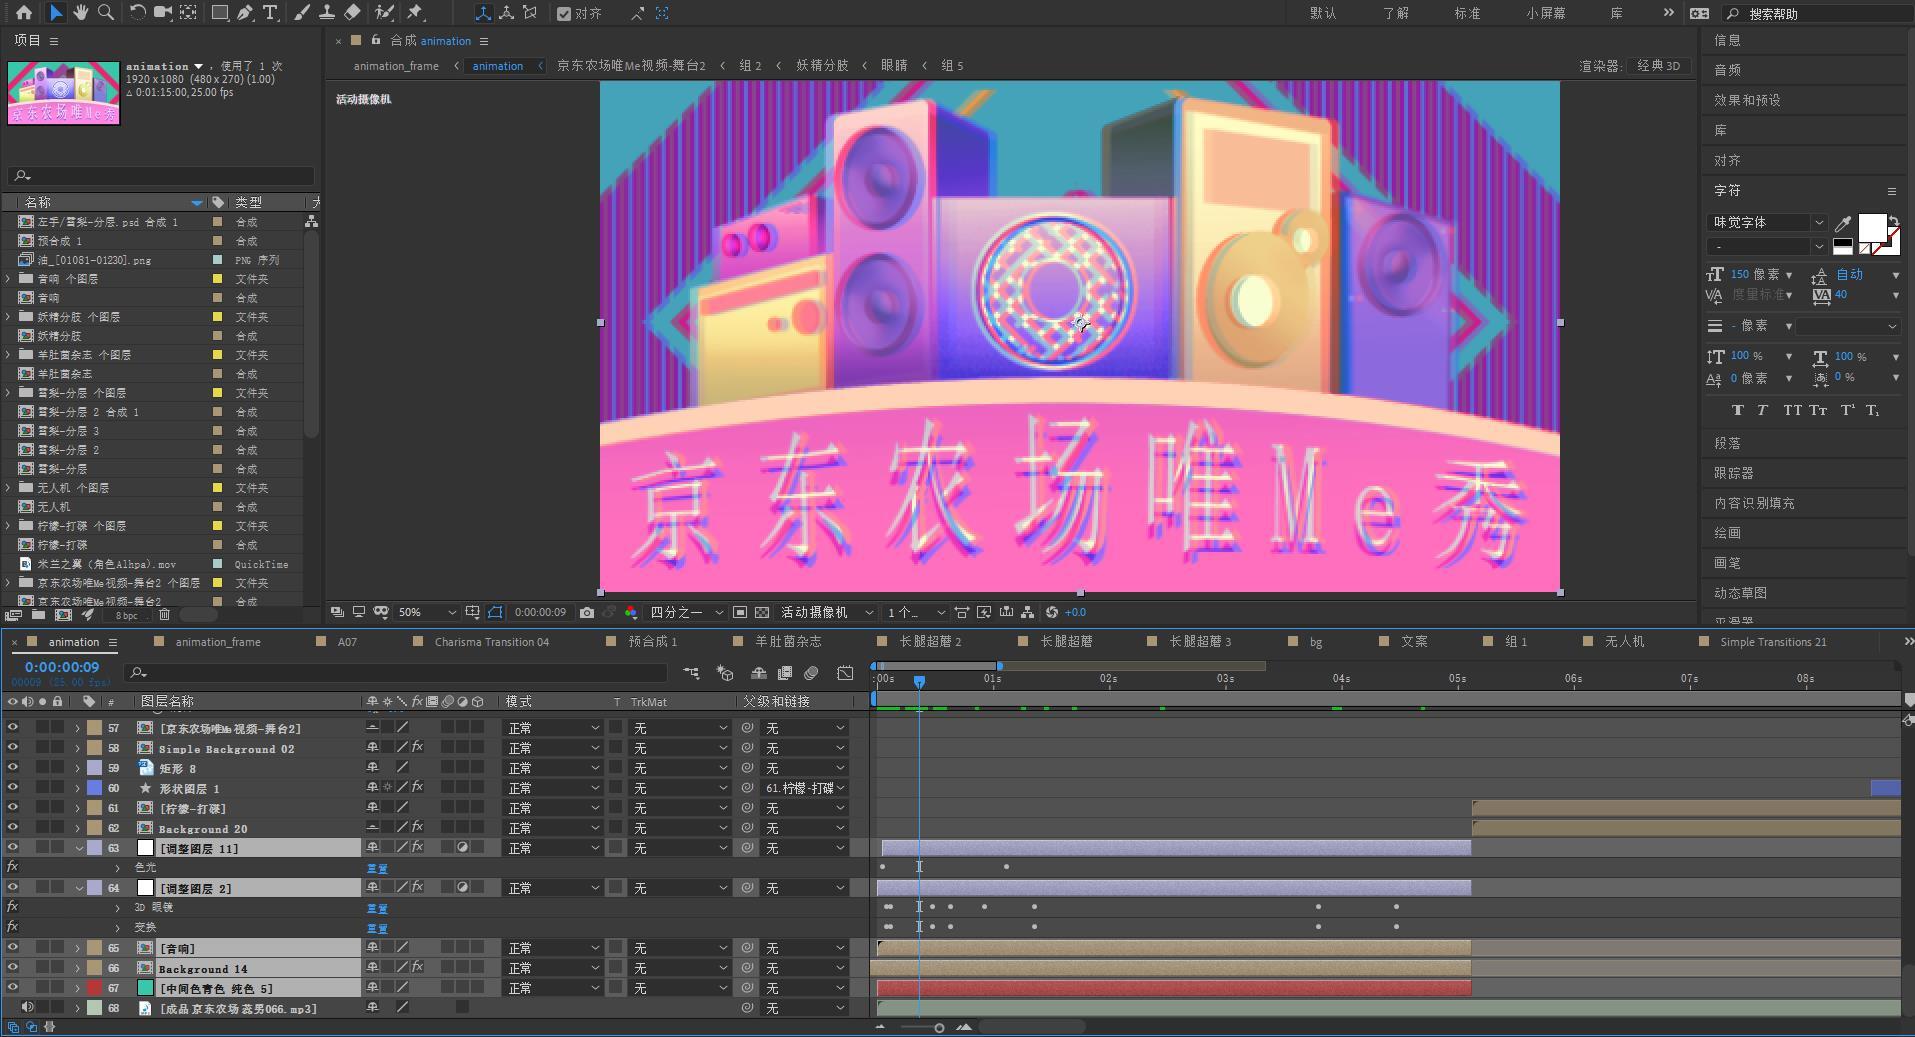Mute audio of 成品京东农场 mp3 layer
The height and width of the screenshot is (1037, 1915).
click(27, 1008)
